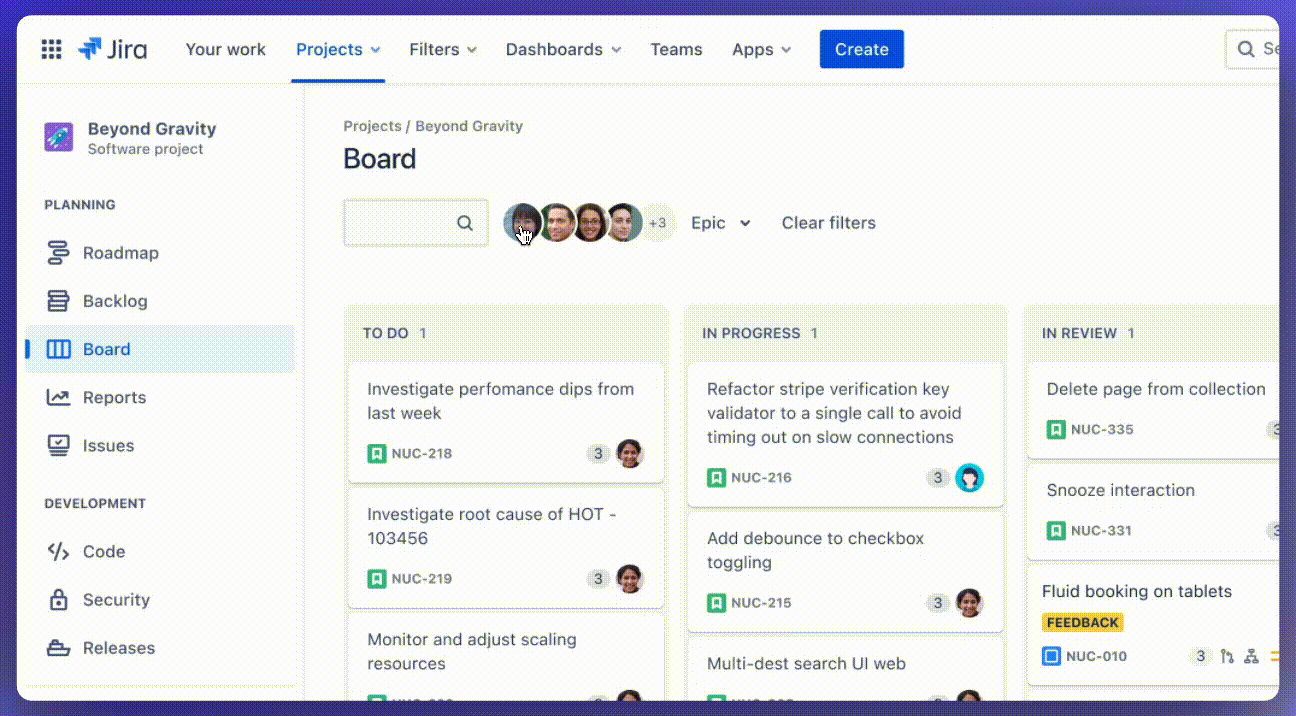The width and height of the screenshot is (1296, 716).
Task: Click the assignee avatar on the NUC-219 card
Action: [x=629, y=578]
